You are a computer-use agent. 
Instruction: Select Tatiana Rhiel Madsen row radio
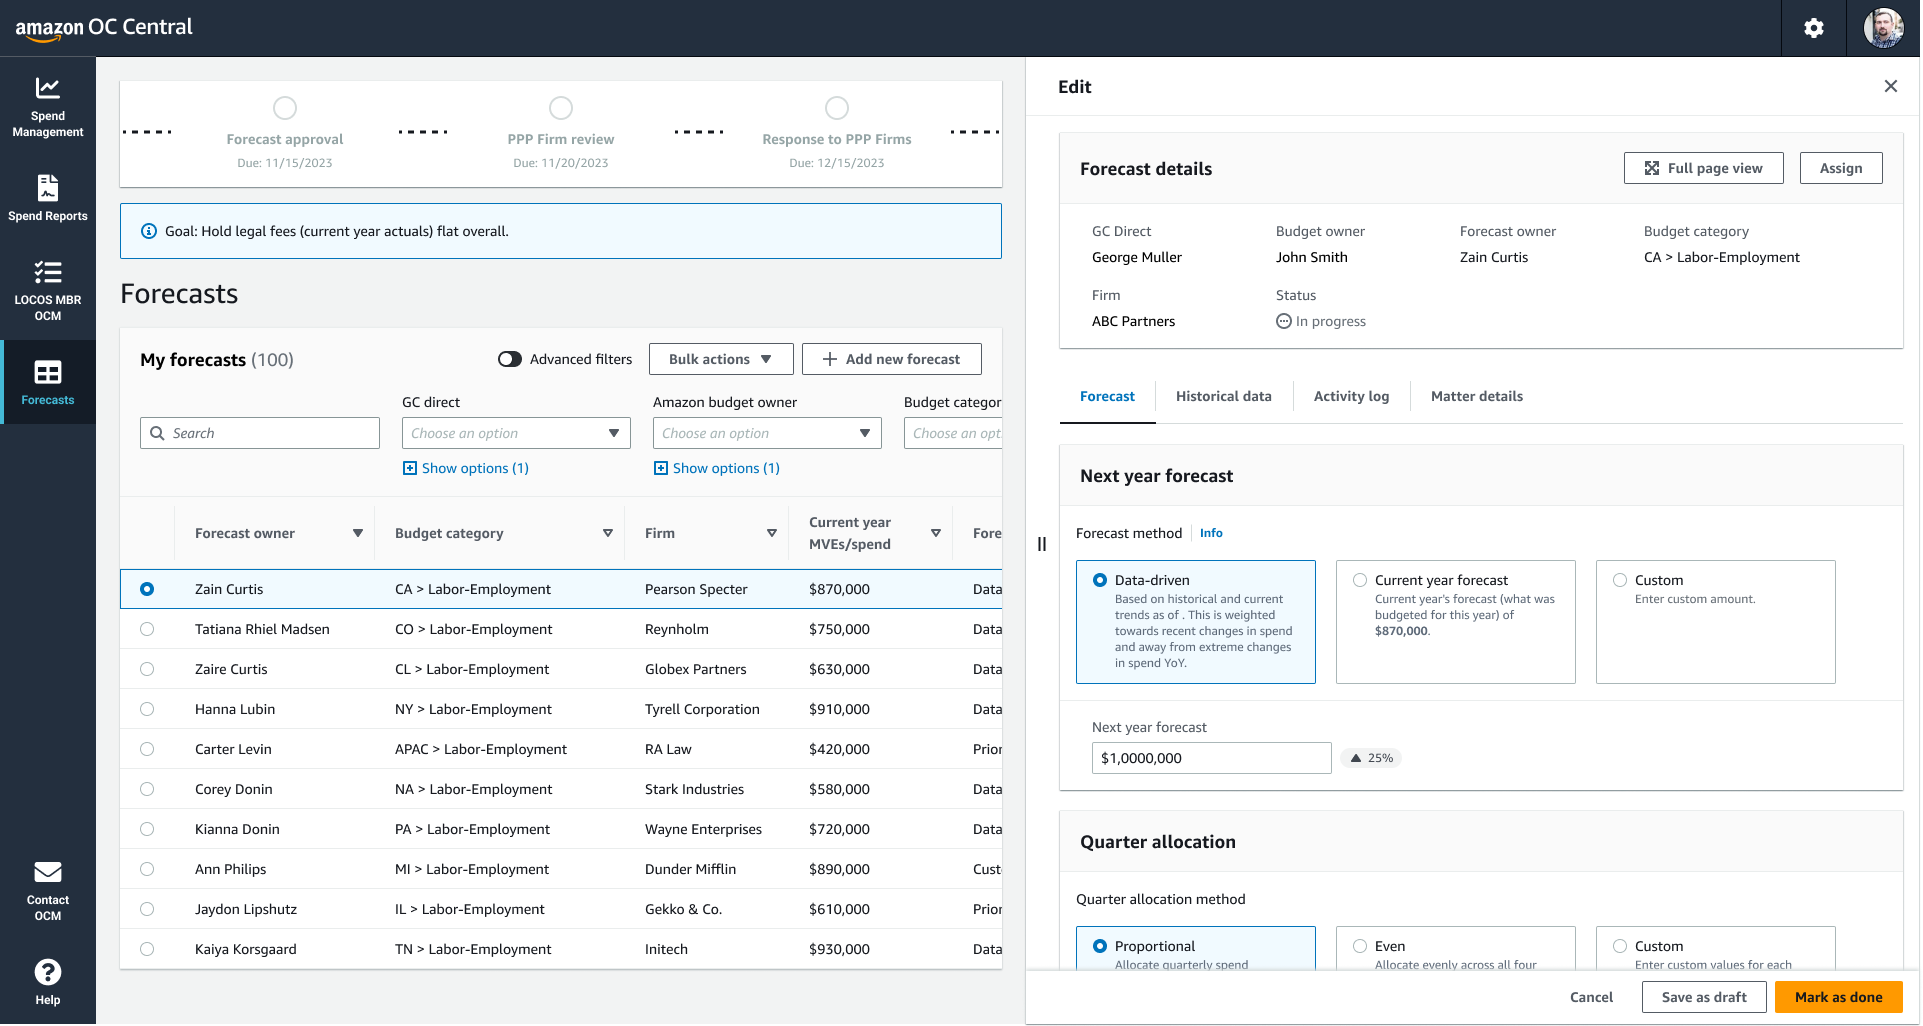tap(147, 629)
